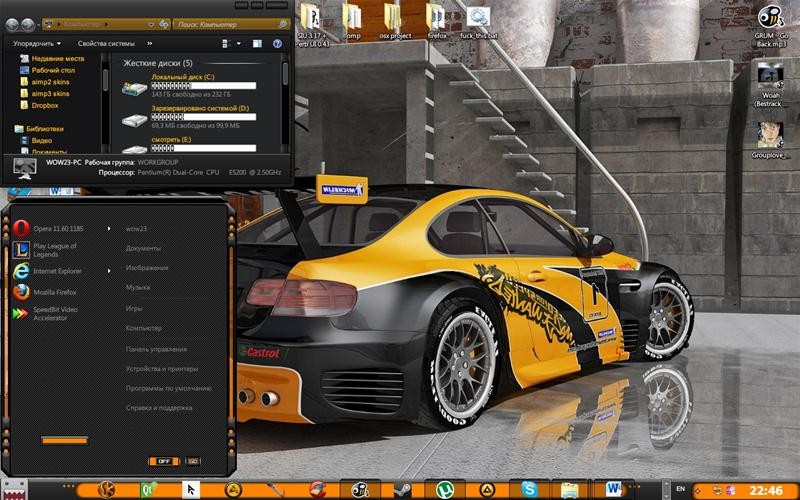
Task: Click the 22:46 tray clock
Action: point(766,491)
